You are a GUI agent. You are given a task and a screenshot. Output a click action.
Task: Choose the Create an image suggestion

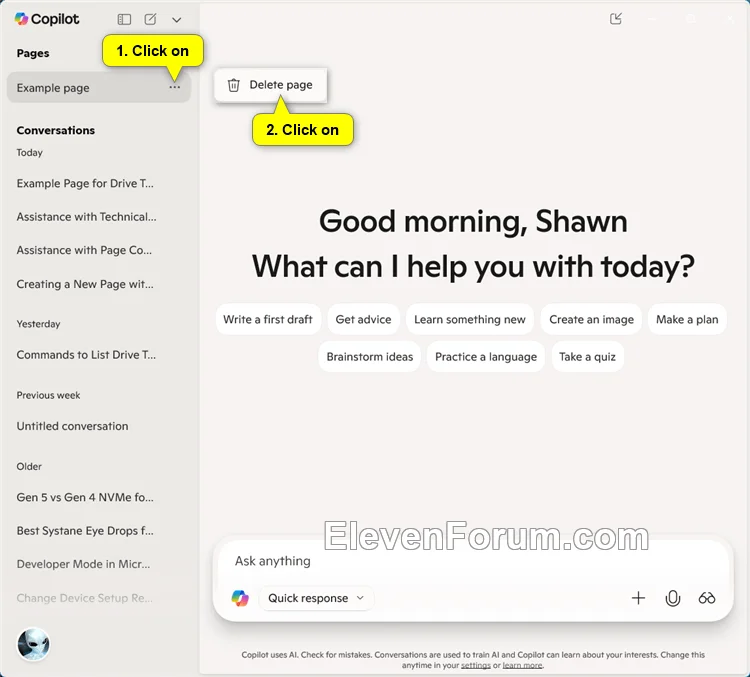[x=591, y=319]
